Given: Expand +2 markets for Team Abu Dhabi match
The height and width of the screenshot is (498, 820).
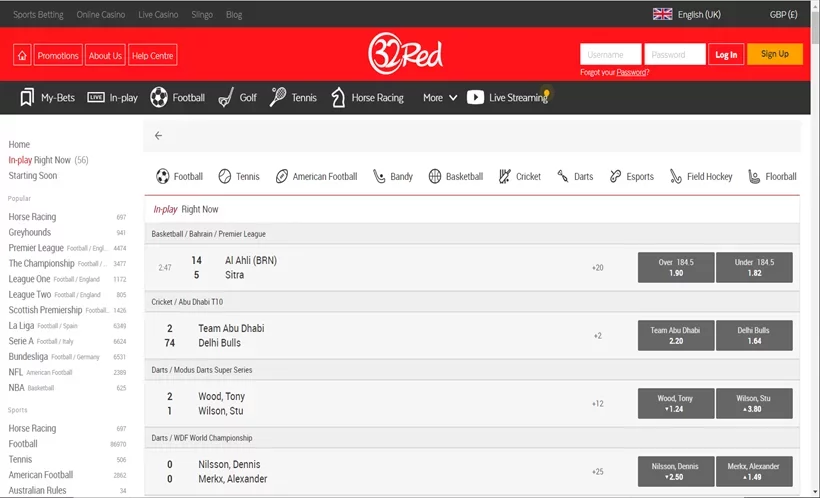Looking at the screenshot, I should (598, 335).
